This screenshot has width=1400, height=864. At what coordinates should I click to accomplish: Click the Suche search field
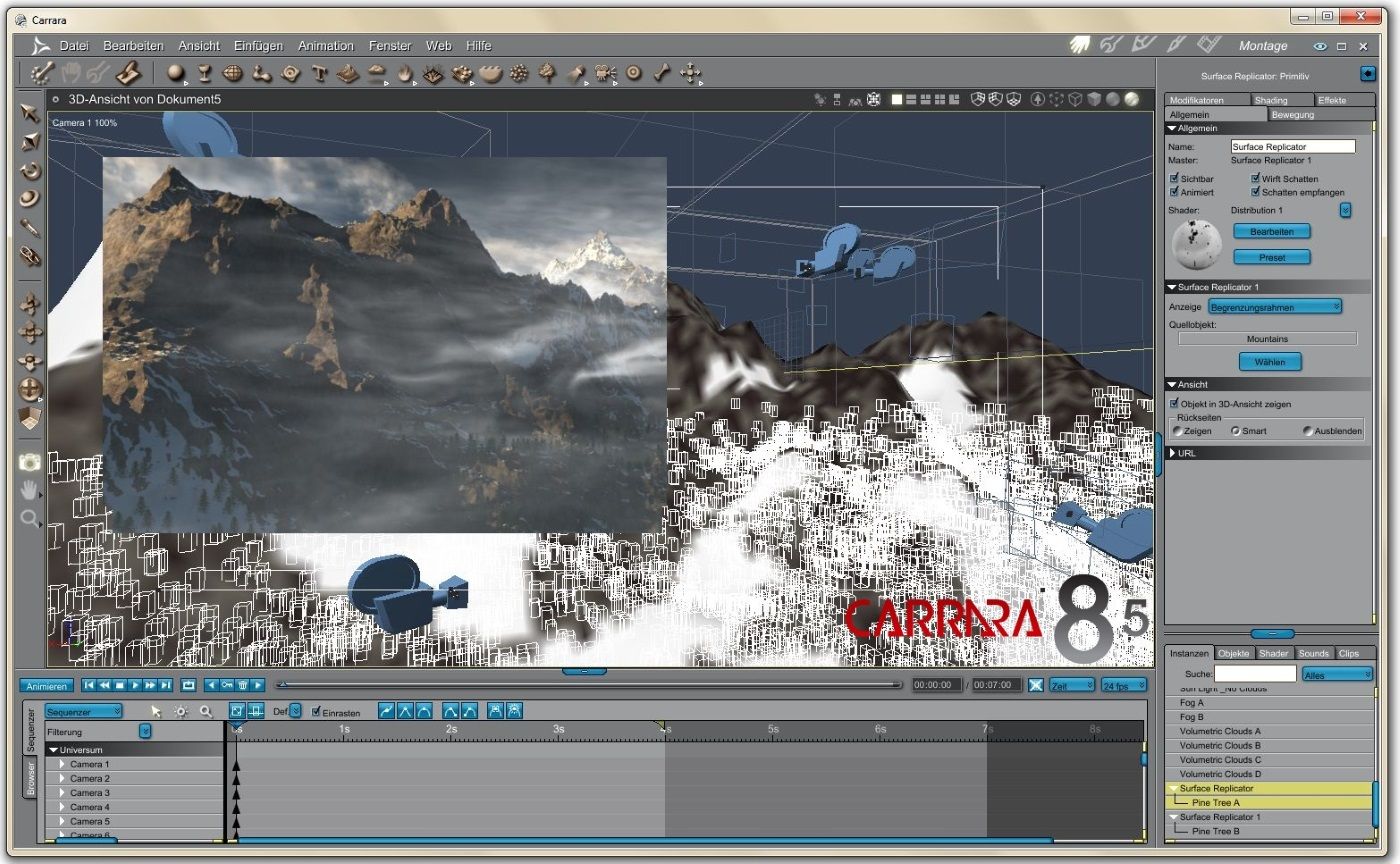click(1255, 674)
